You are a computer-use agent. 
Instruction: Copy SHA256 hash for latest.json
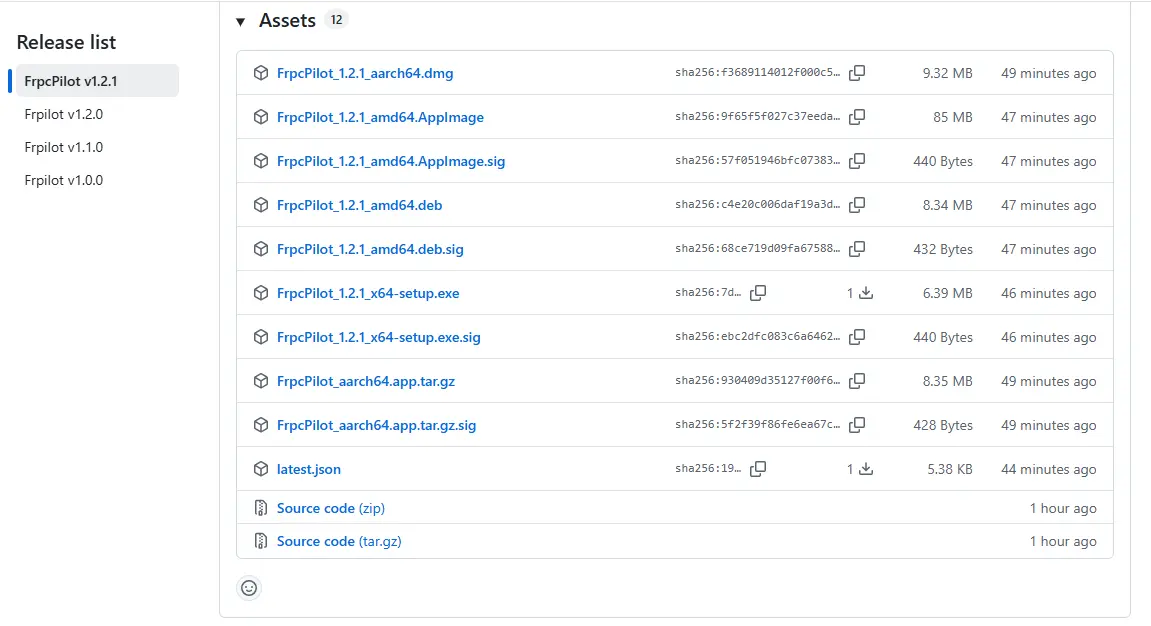(x=758, y=469)
